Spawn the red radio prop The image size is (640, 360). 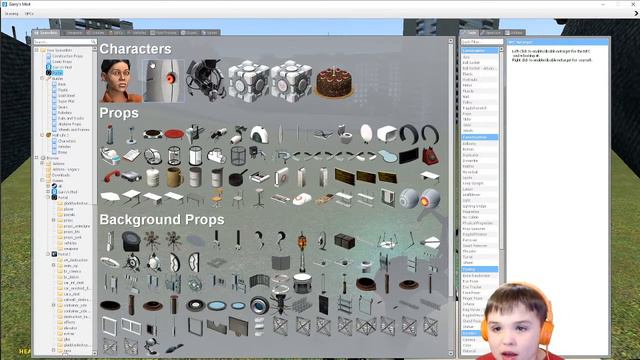pyautogui.click(x=430, y=156)
